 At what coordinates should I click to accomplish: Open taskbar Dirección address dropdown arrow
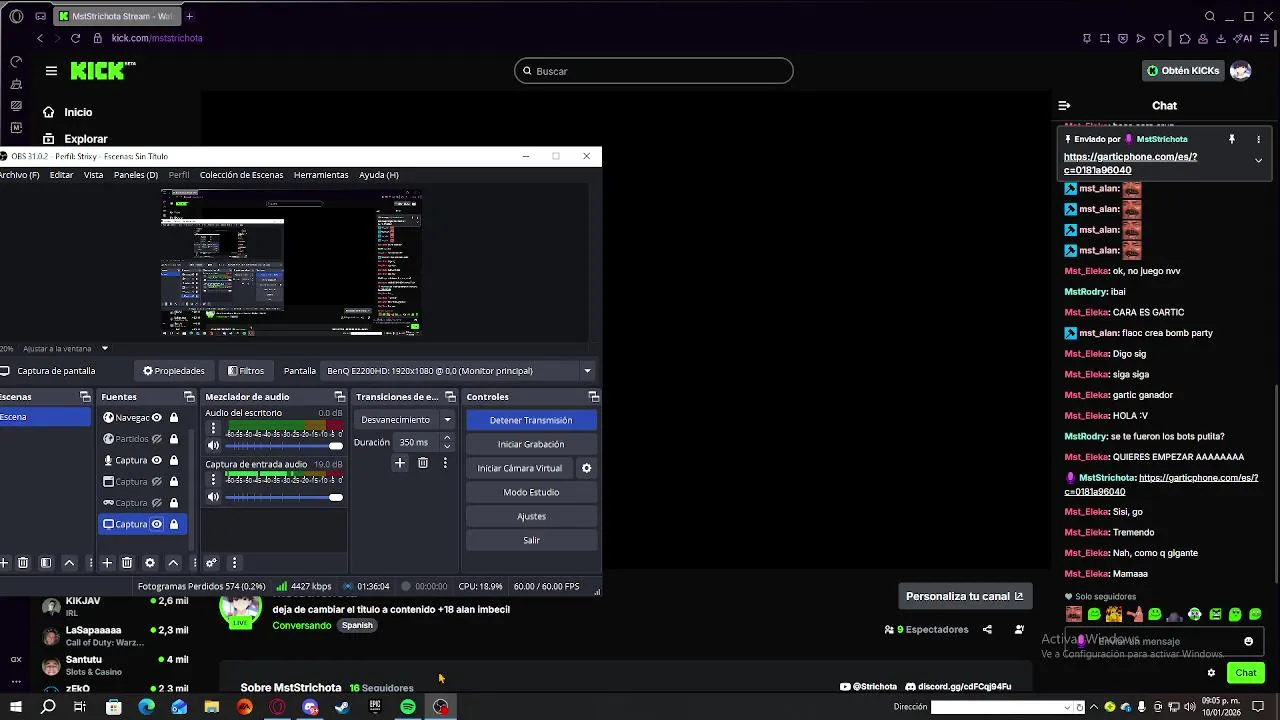tap(1068, 707)
